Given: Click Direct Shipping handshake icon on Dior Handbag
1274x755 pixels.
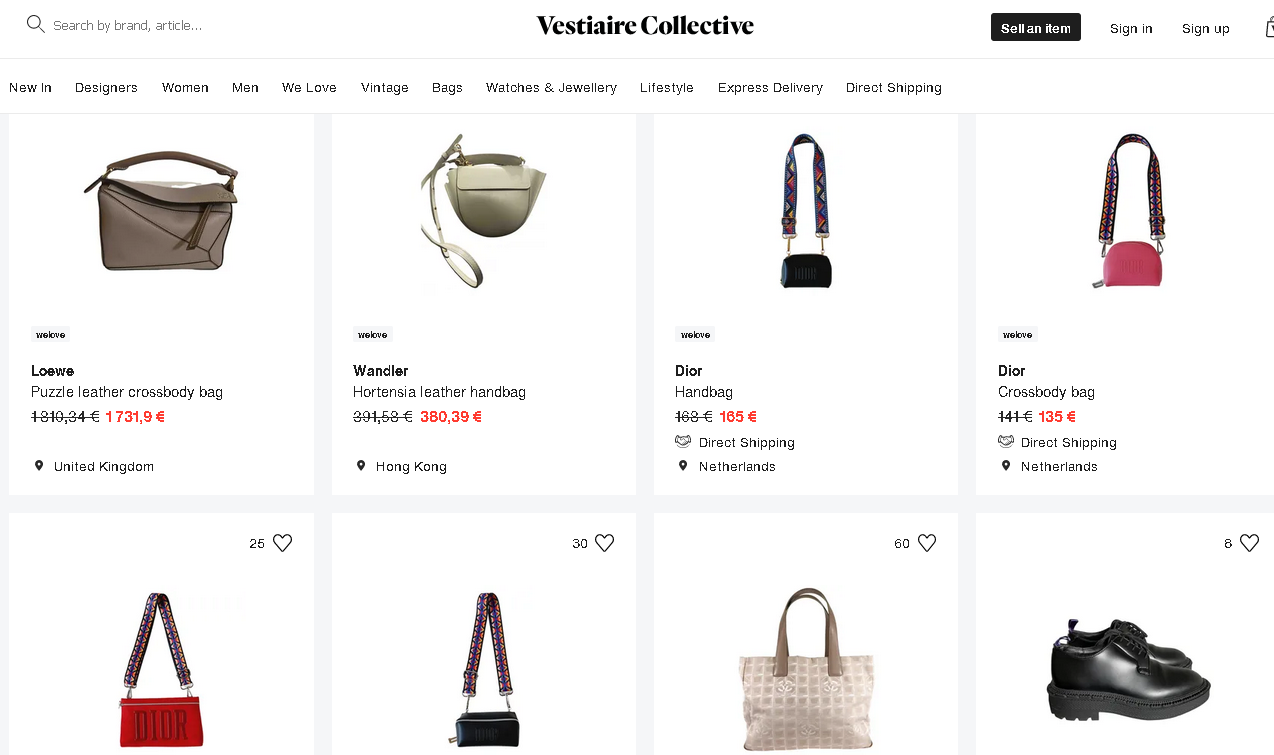Looking at the screenshot, I should click(x=683, y=442).
